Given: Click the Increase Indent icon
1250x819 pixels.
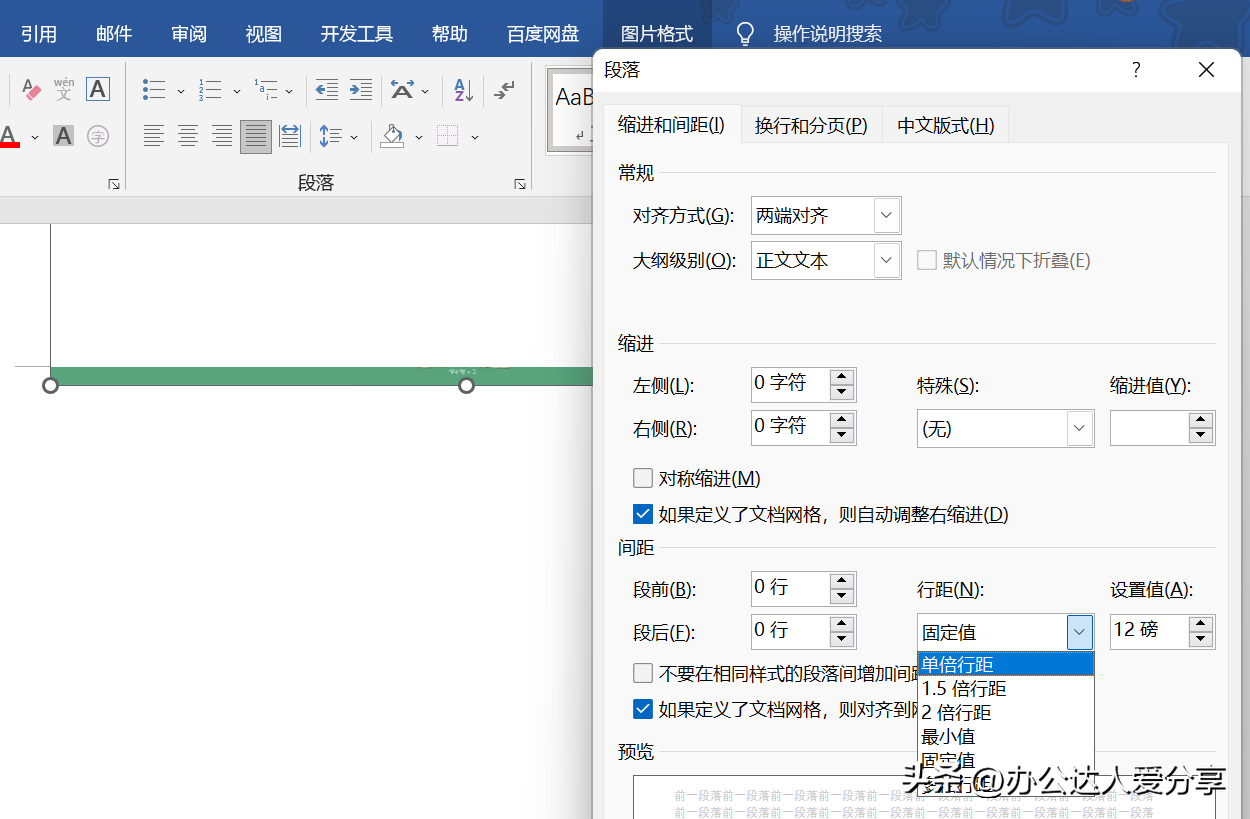Looking at the screenshot, I should pyautogui.click(x=360, y=90).
